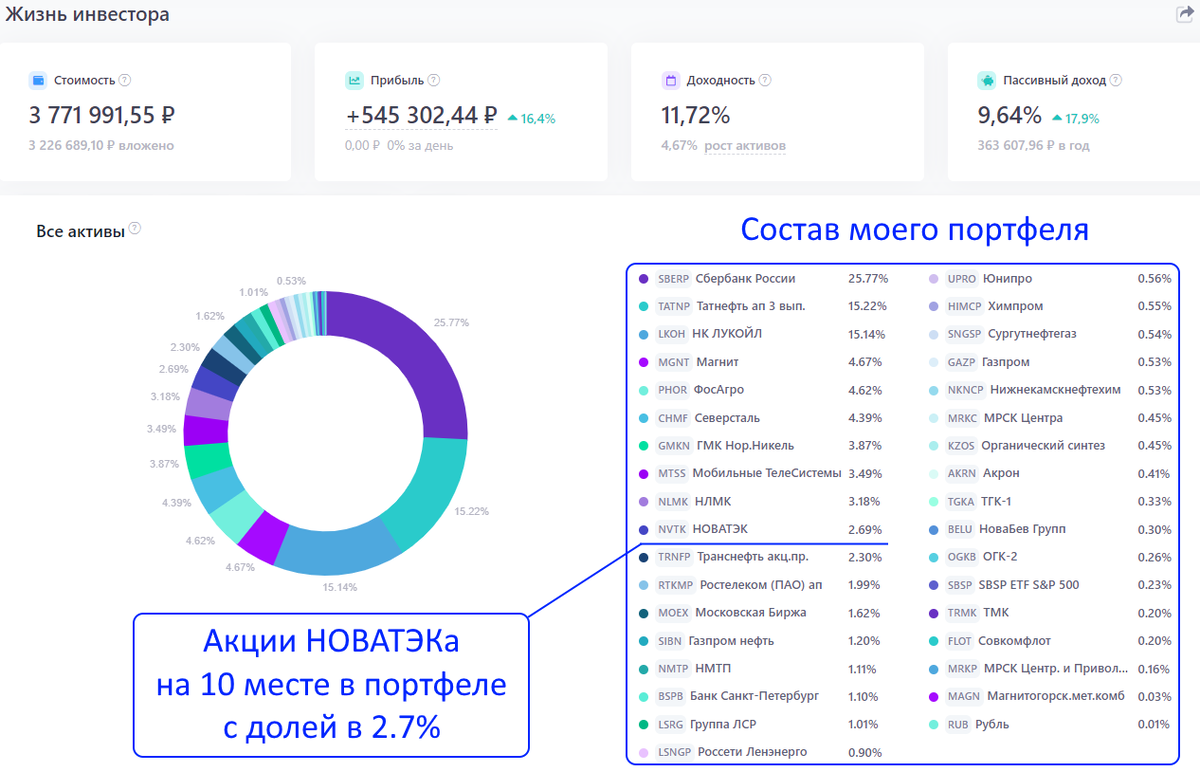
Task: Click the SBERP ticker badge
Action: pyautogui.click(x=673, y=279)
